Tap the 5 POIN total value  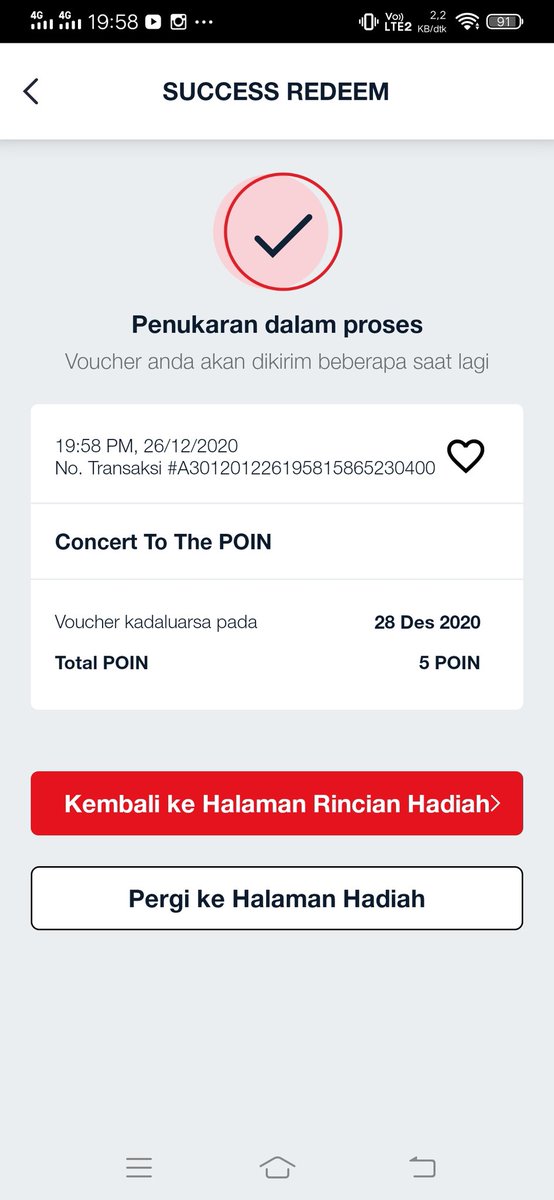(449, 663)
